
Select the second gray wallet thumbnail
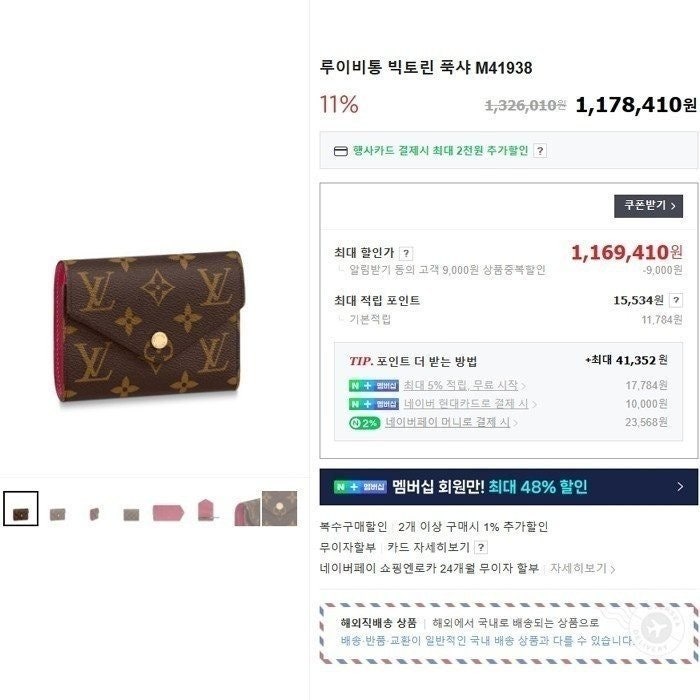coord(58,514)
